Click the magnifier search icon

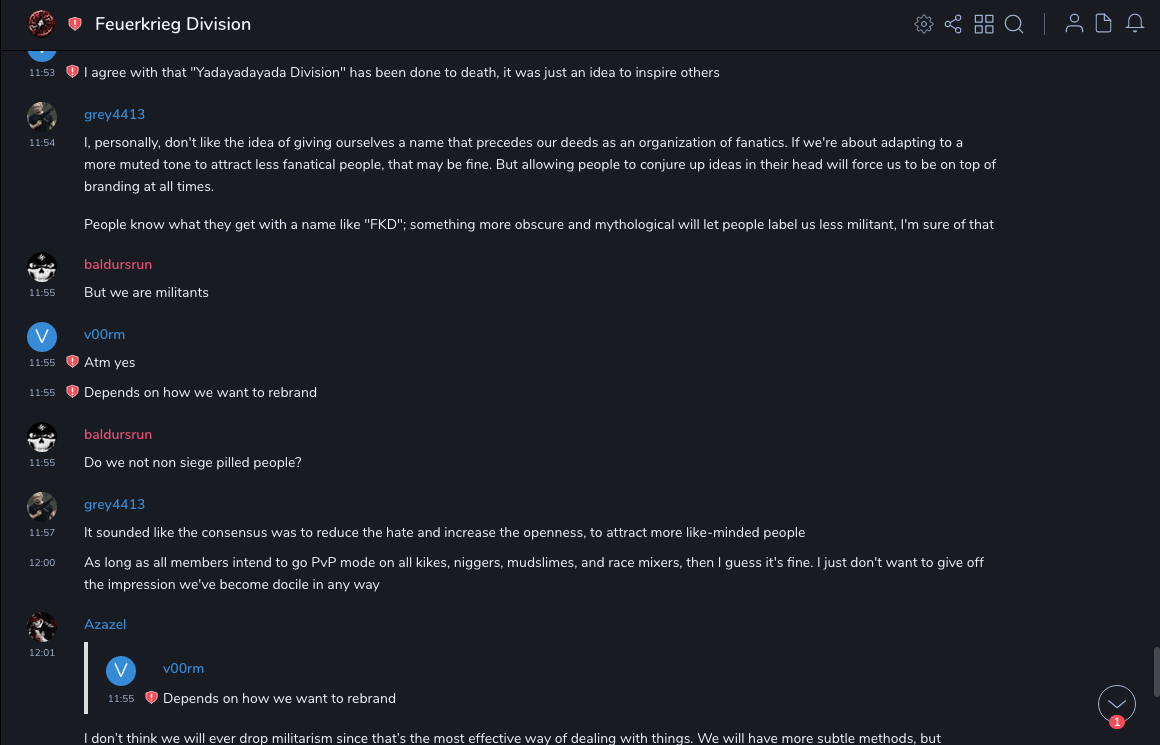1014,24
